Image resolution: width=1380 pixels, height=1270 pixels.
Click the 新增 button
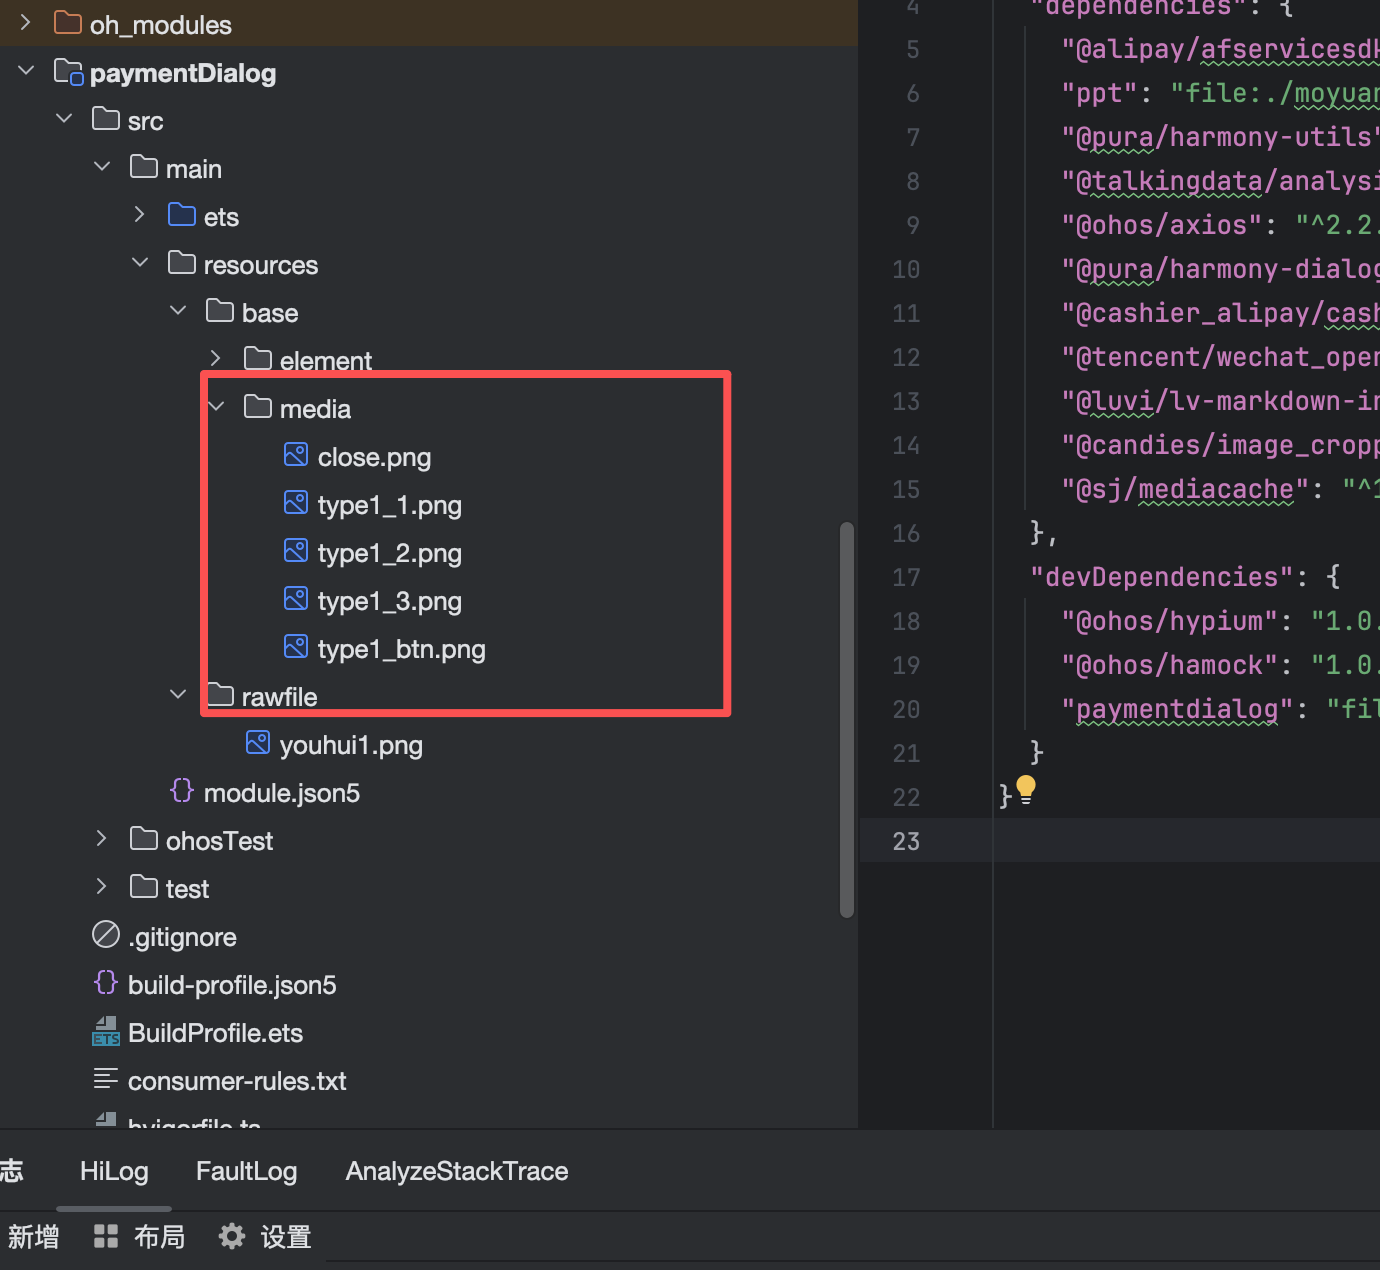[33, 1237]
